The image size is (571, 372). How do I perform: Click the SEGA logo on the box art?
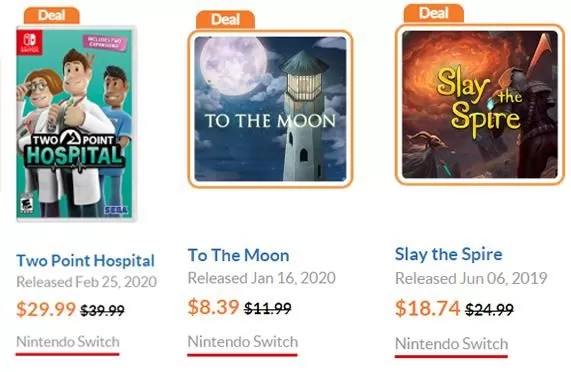pyautogui.click(x=116, y=210)
